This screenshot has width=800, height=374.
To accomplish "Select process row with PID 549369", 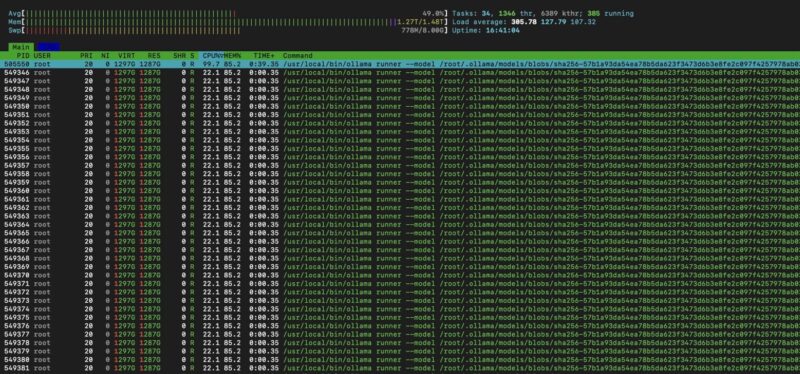I will [400, 266].
